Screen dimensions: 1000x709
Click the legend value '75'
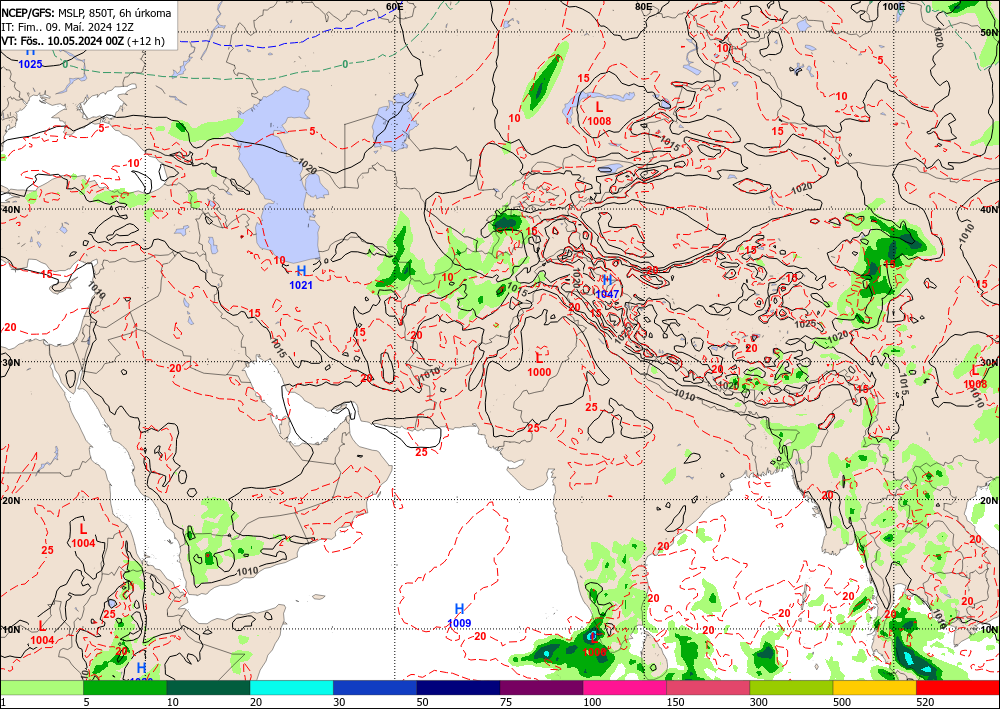(x=506, y=702)
